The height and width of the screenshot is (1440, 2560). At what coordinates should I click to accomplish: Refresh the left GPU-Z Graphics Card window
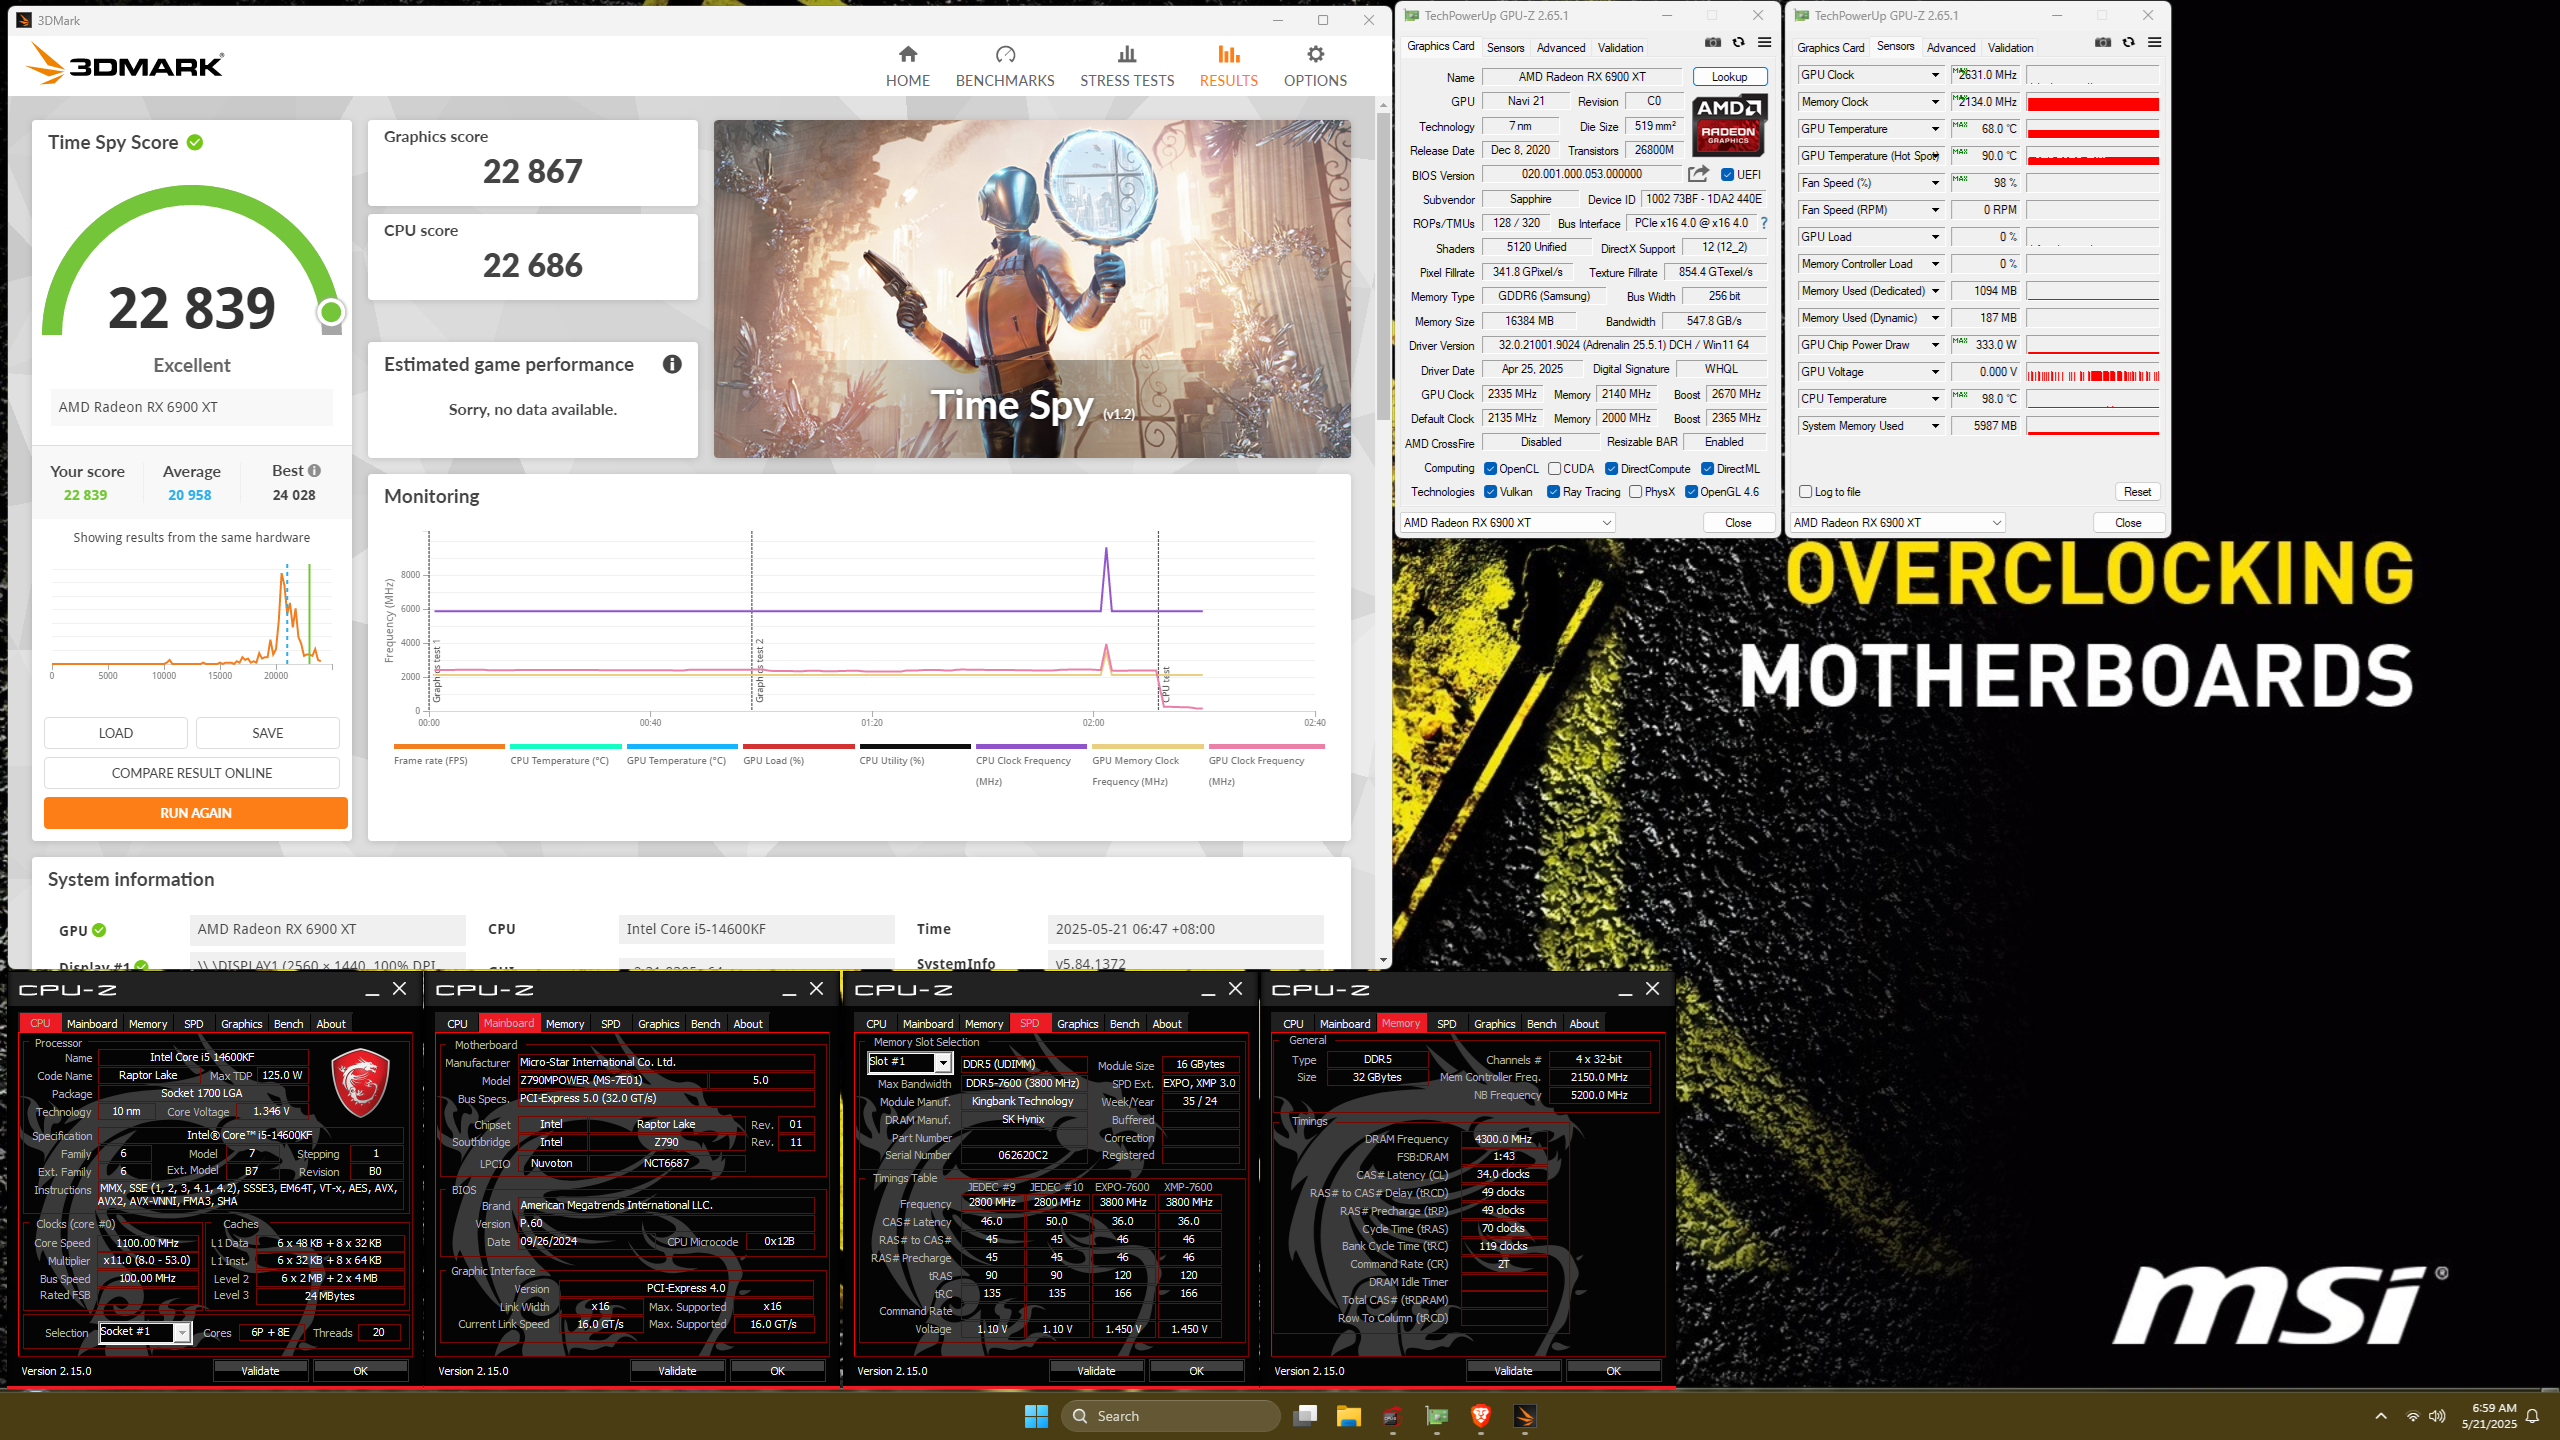click(x=1738, y=43)
